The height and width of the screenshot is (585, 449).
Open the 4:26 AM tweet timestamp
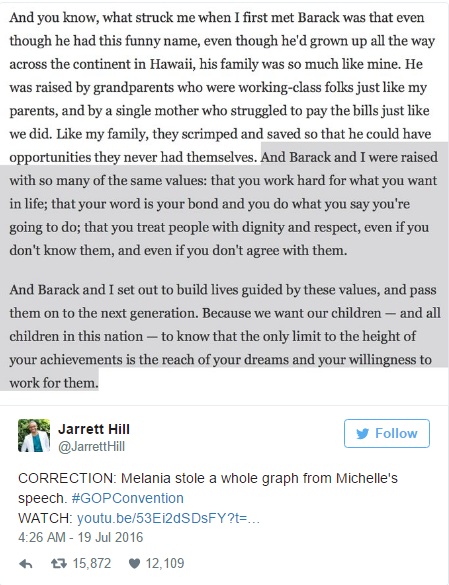tap(81, 537)
